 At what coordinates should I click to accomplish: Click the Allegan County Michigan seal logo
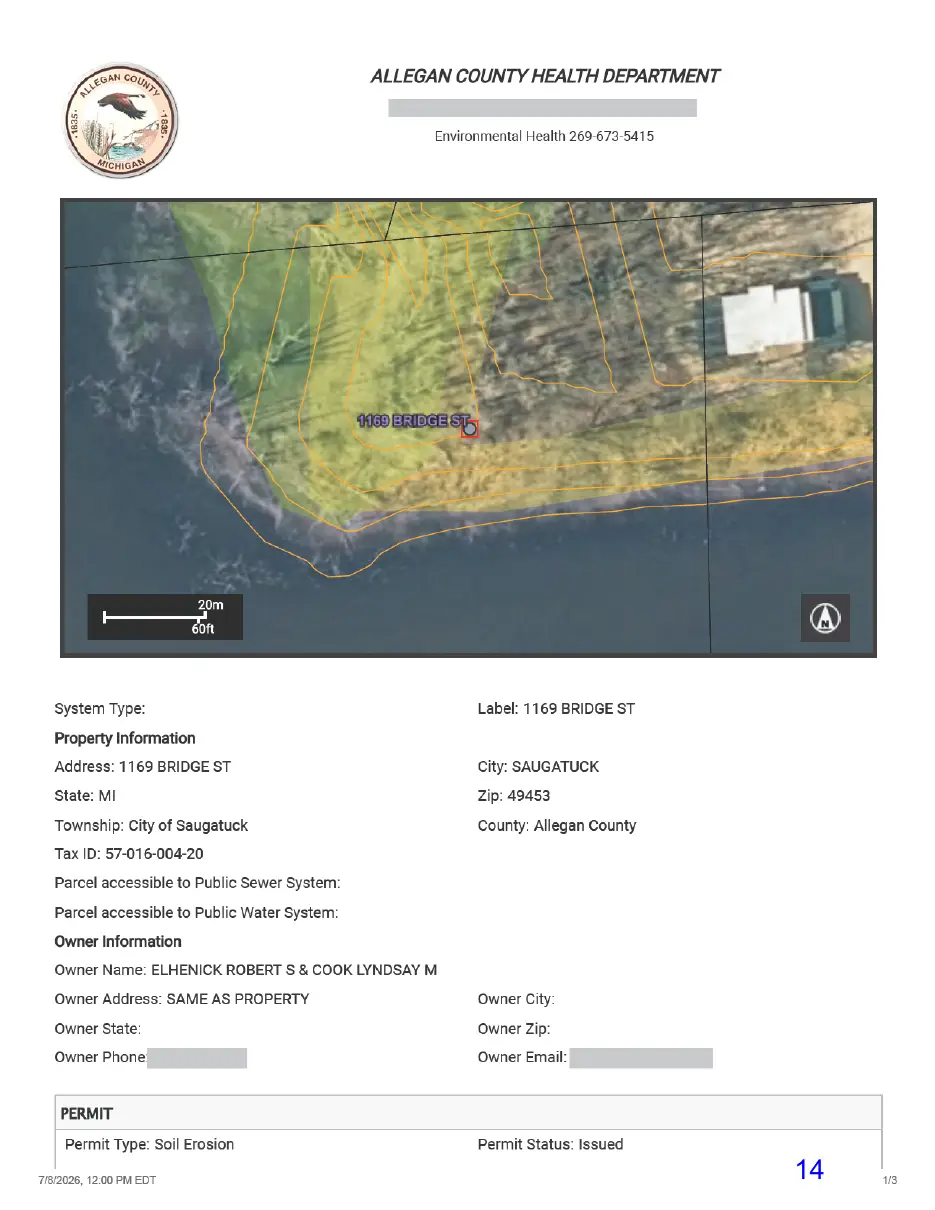pos(122,121)
